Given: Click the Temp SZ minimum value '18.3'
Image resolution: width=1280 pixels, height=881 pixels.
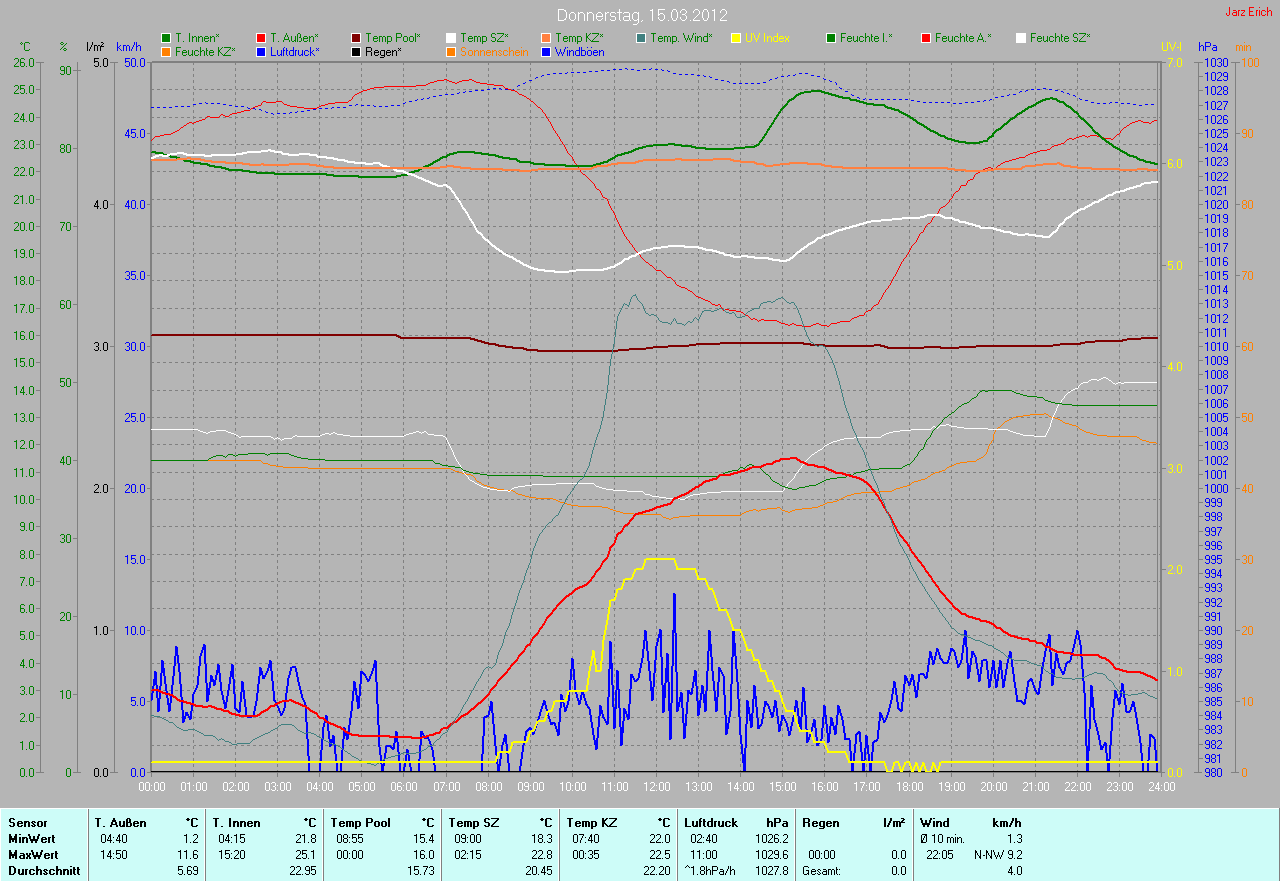Looking at the screenshot, I should [541, 839].
